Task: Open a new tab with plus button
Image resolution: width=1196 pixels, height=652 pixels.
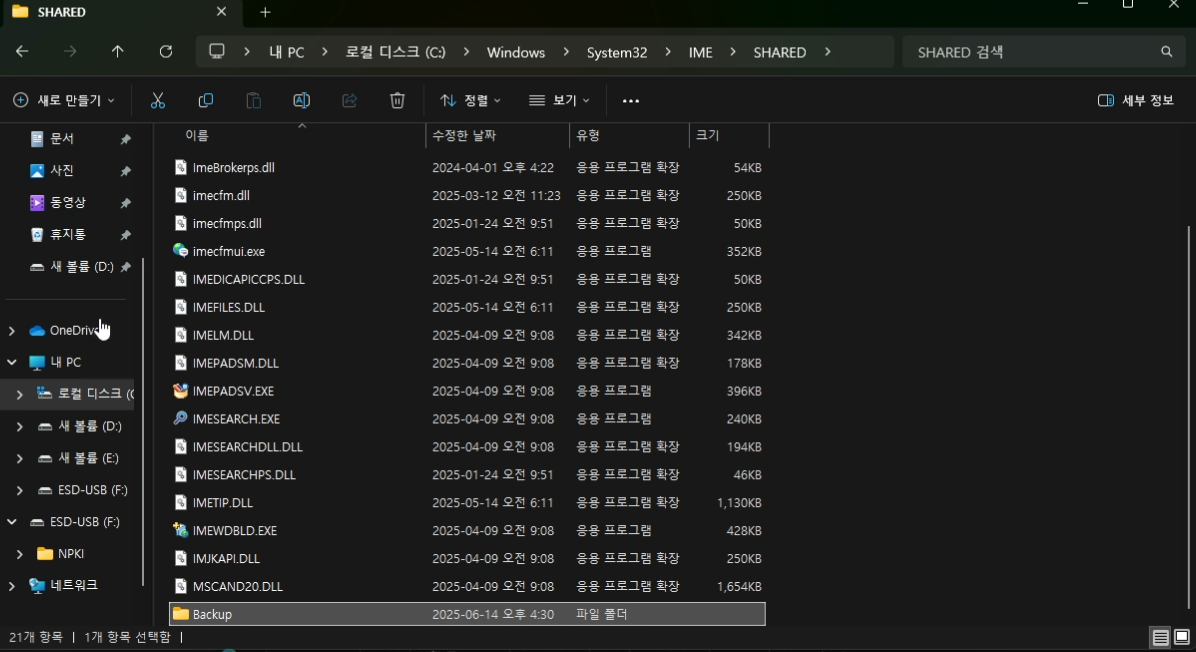Action: pos(265,12)
